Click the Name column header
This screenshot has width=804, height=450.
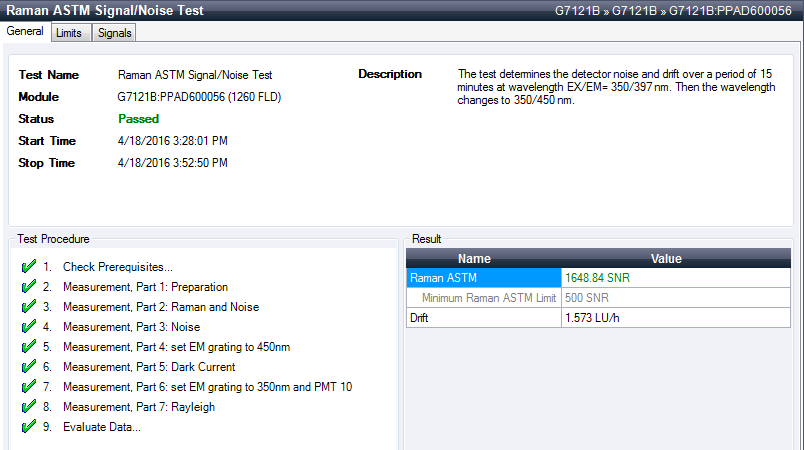[484, 259]
